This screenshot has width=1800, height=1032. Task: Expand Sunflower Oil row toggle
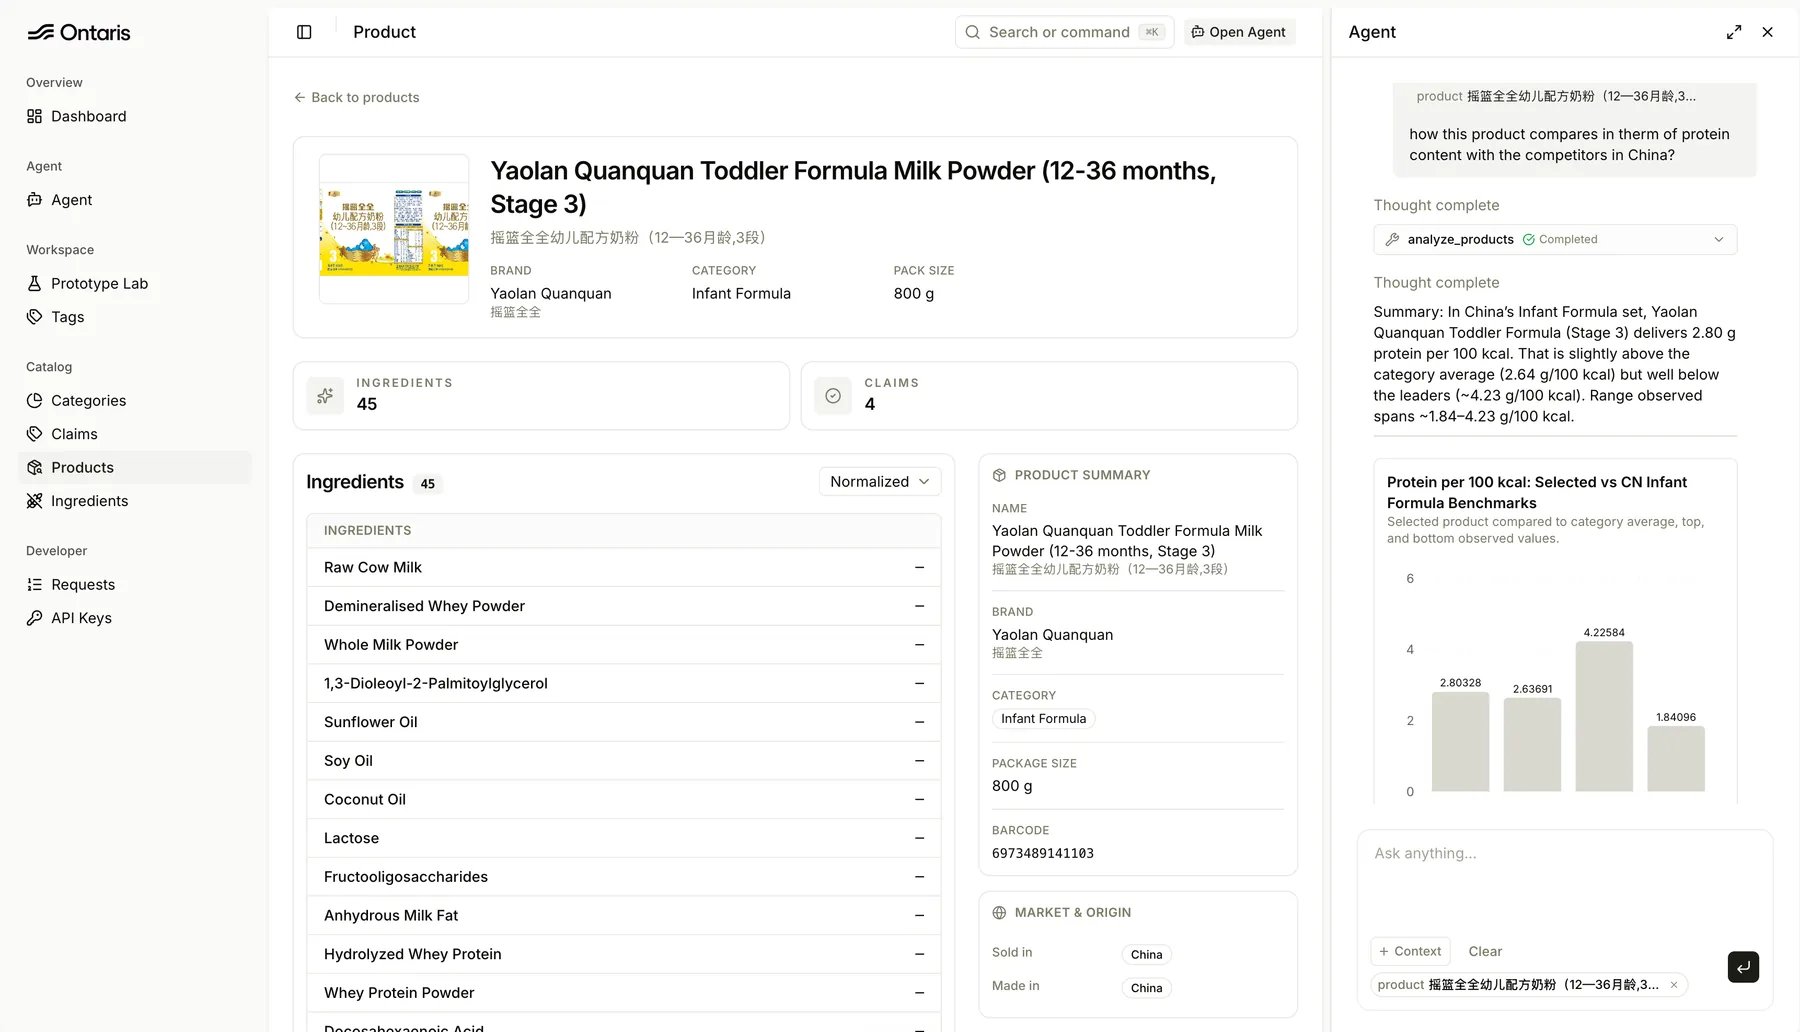tap(919, 722)
